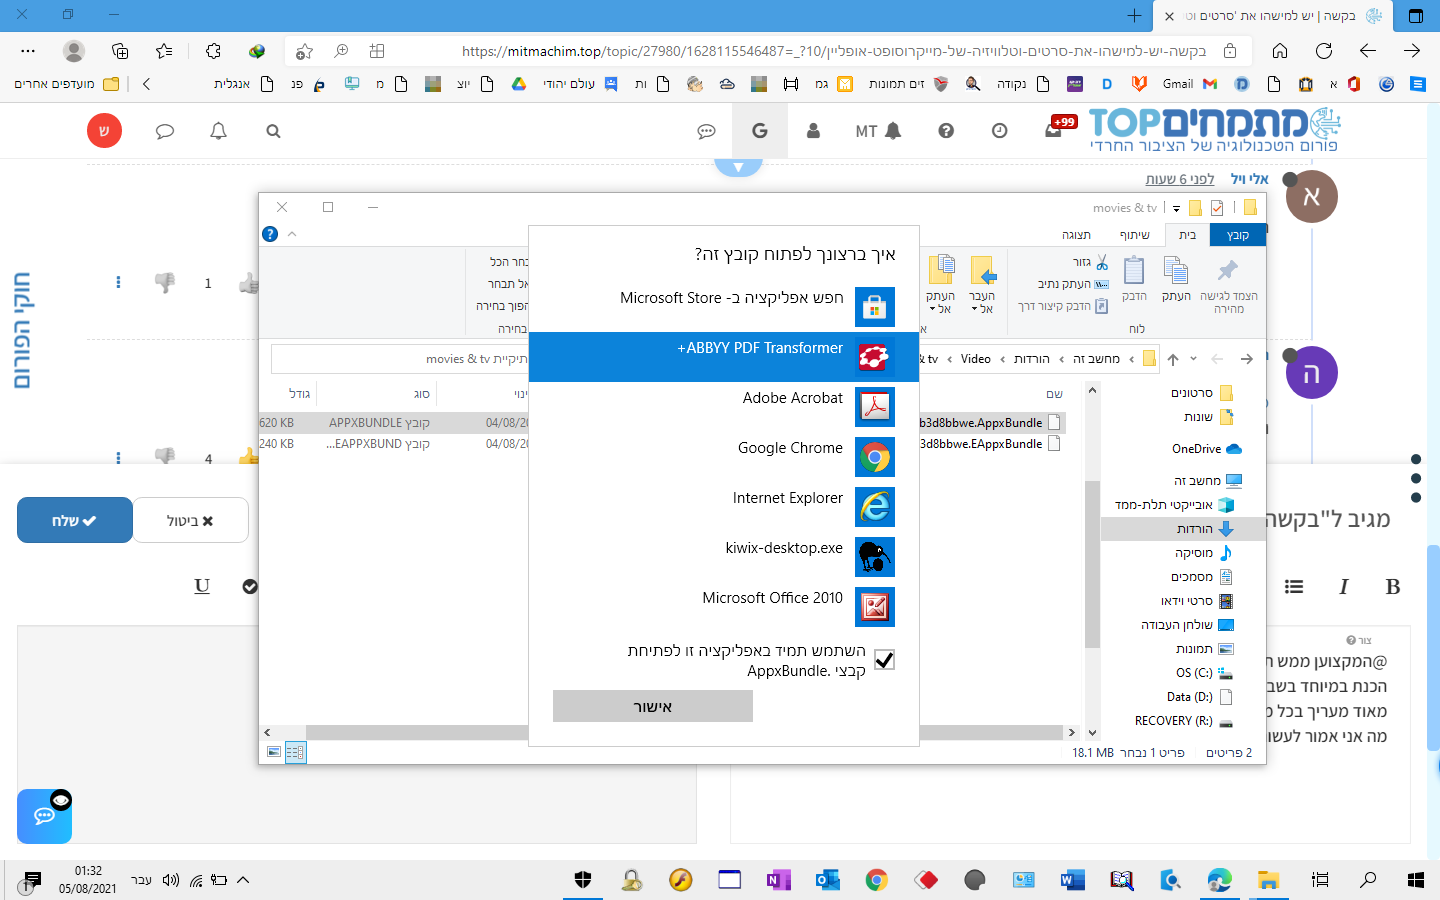Screen dimensions: 1440x900
Task: Open the בית ribbon tab in Explorer
Action: tap(1187, 235)
